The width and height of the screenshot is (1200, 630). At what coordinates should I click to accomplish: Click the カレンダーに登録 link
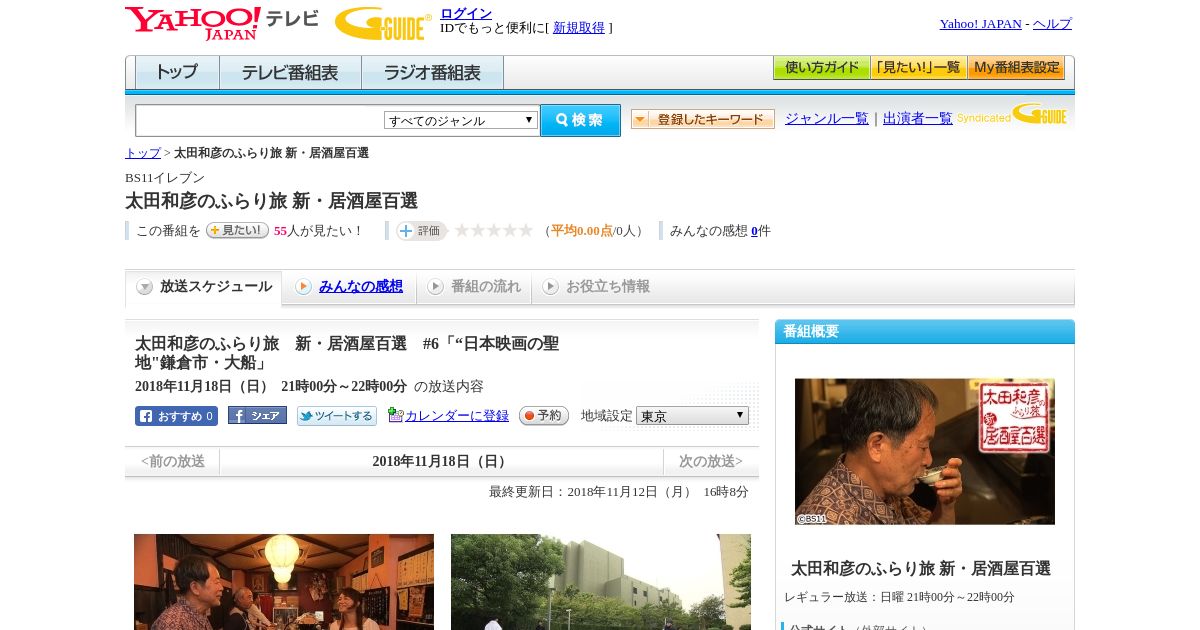(457, 416)
